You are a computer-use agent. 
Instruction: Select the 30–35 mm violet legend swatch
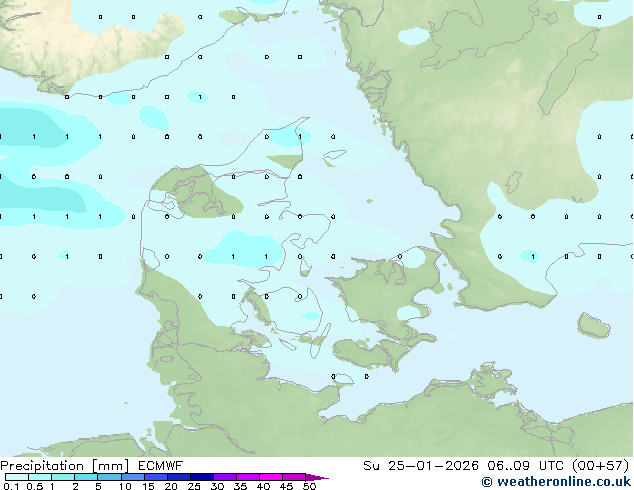[224, 477]
